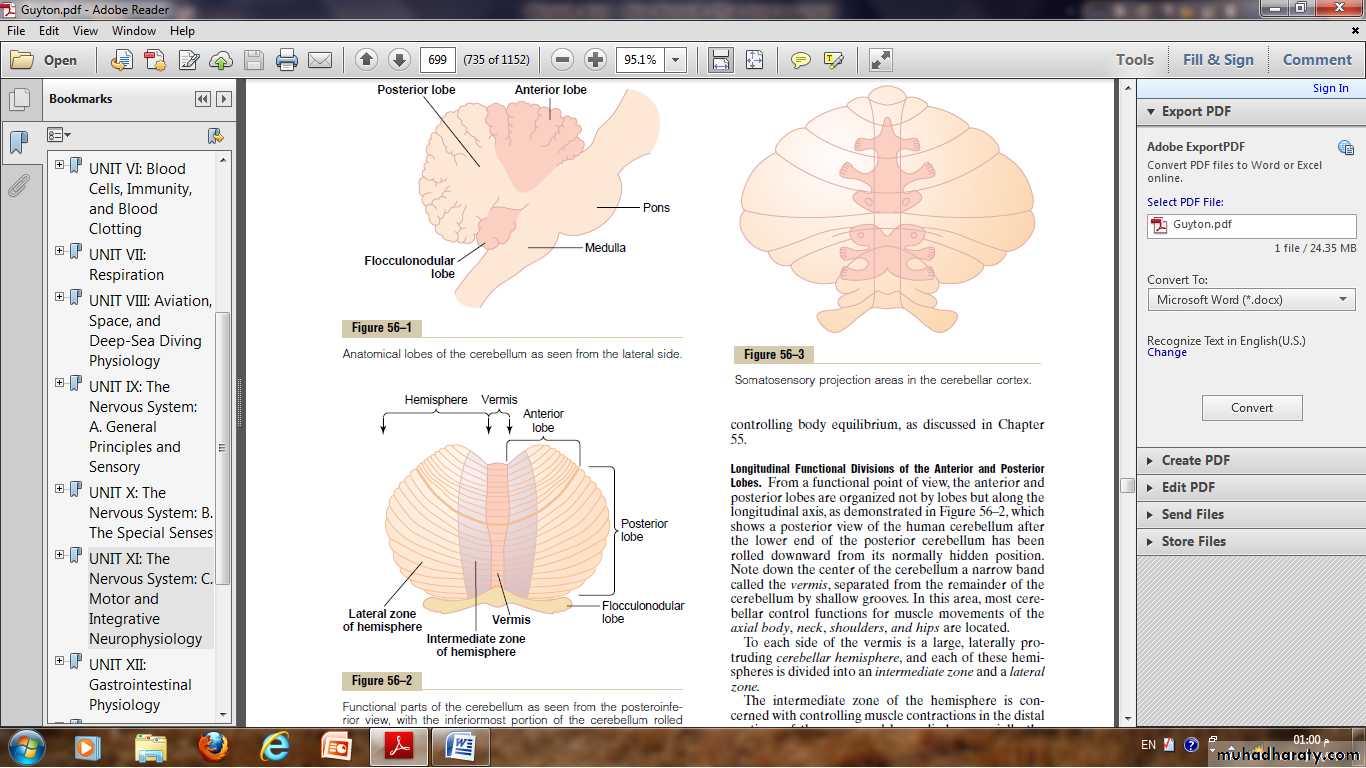Open the zoom percentage dropdown
The width and height of the screenshot is (1366, 768).
pos(676,60)
